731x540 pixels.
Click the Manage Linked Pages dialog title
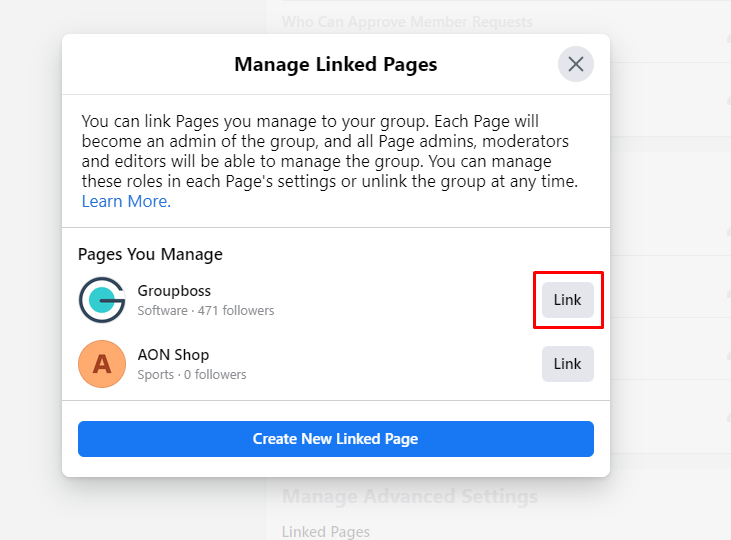click(x=335, y=65)
